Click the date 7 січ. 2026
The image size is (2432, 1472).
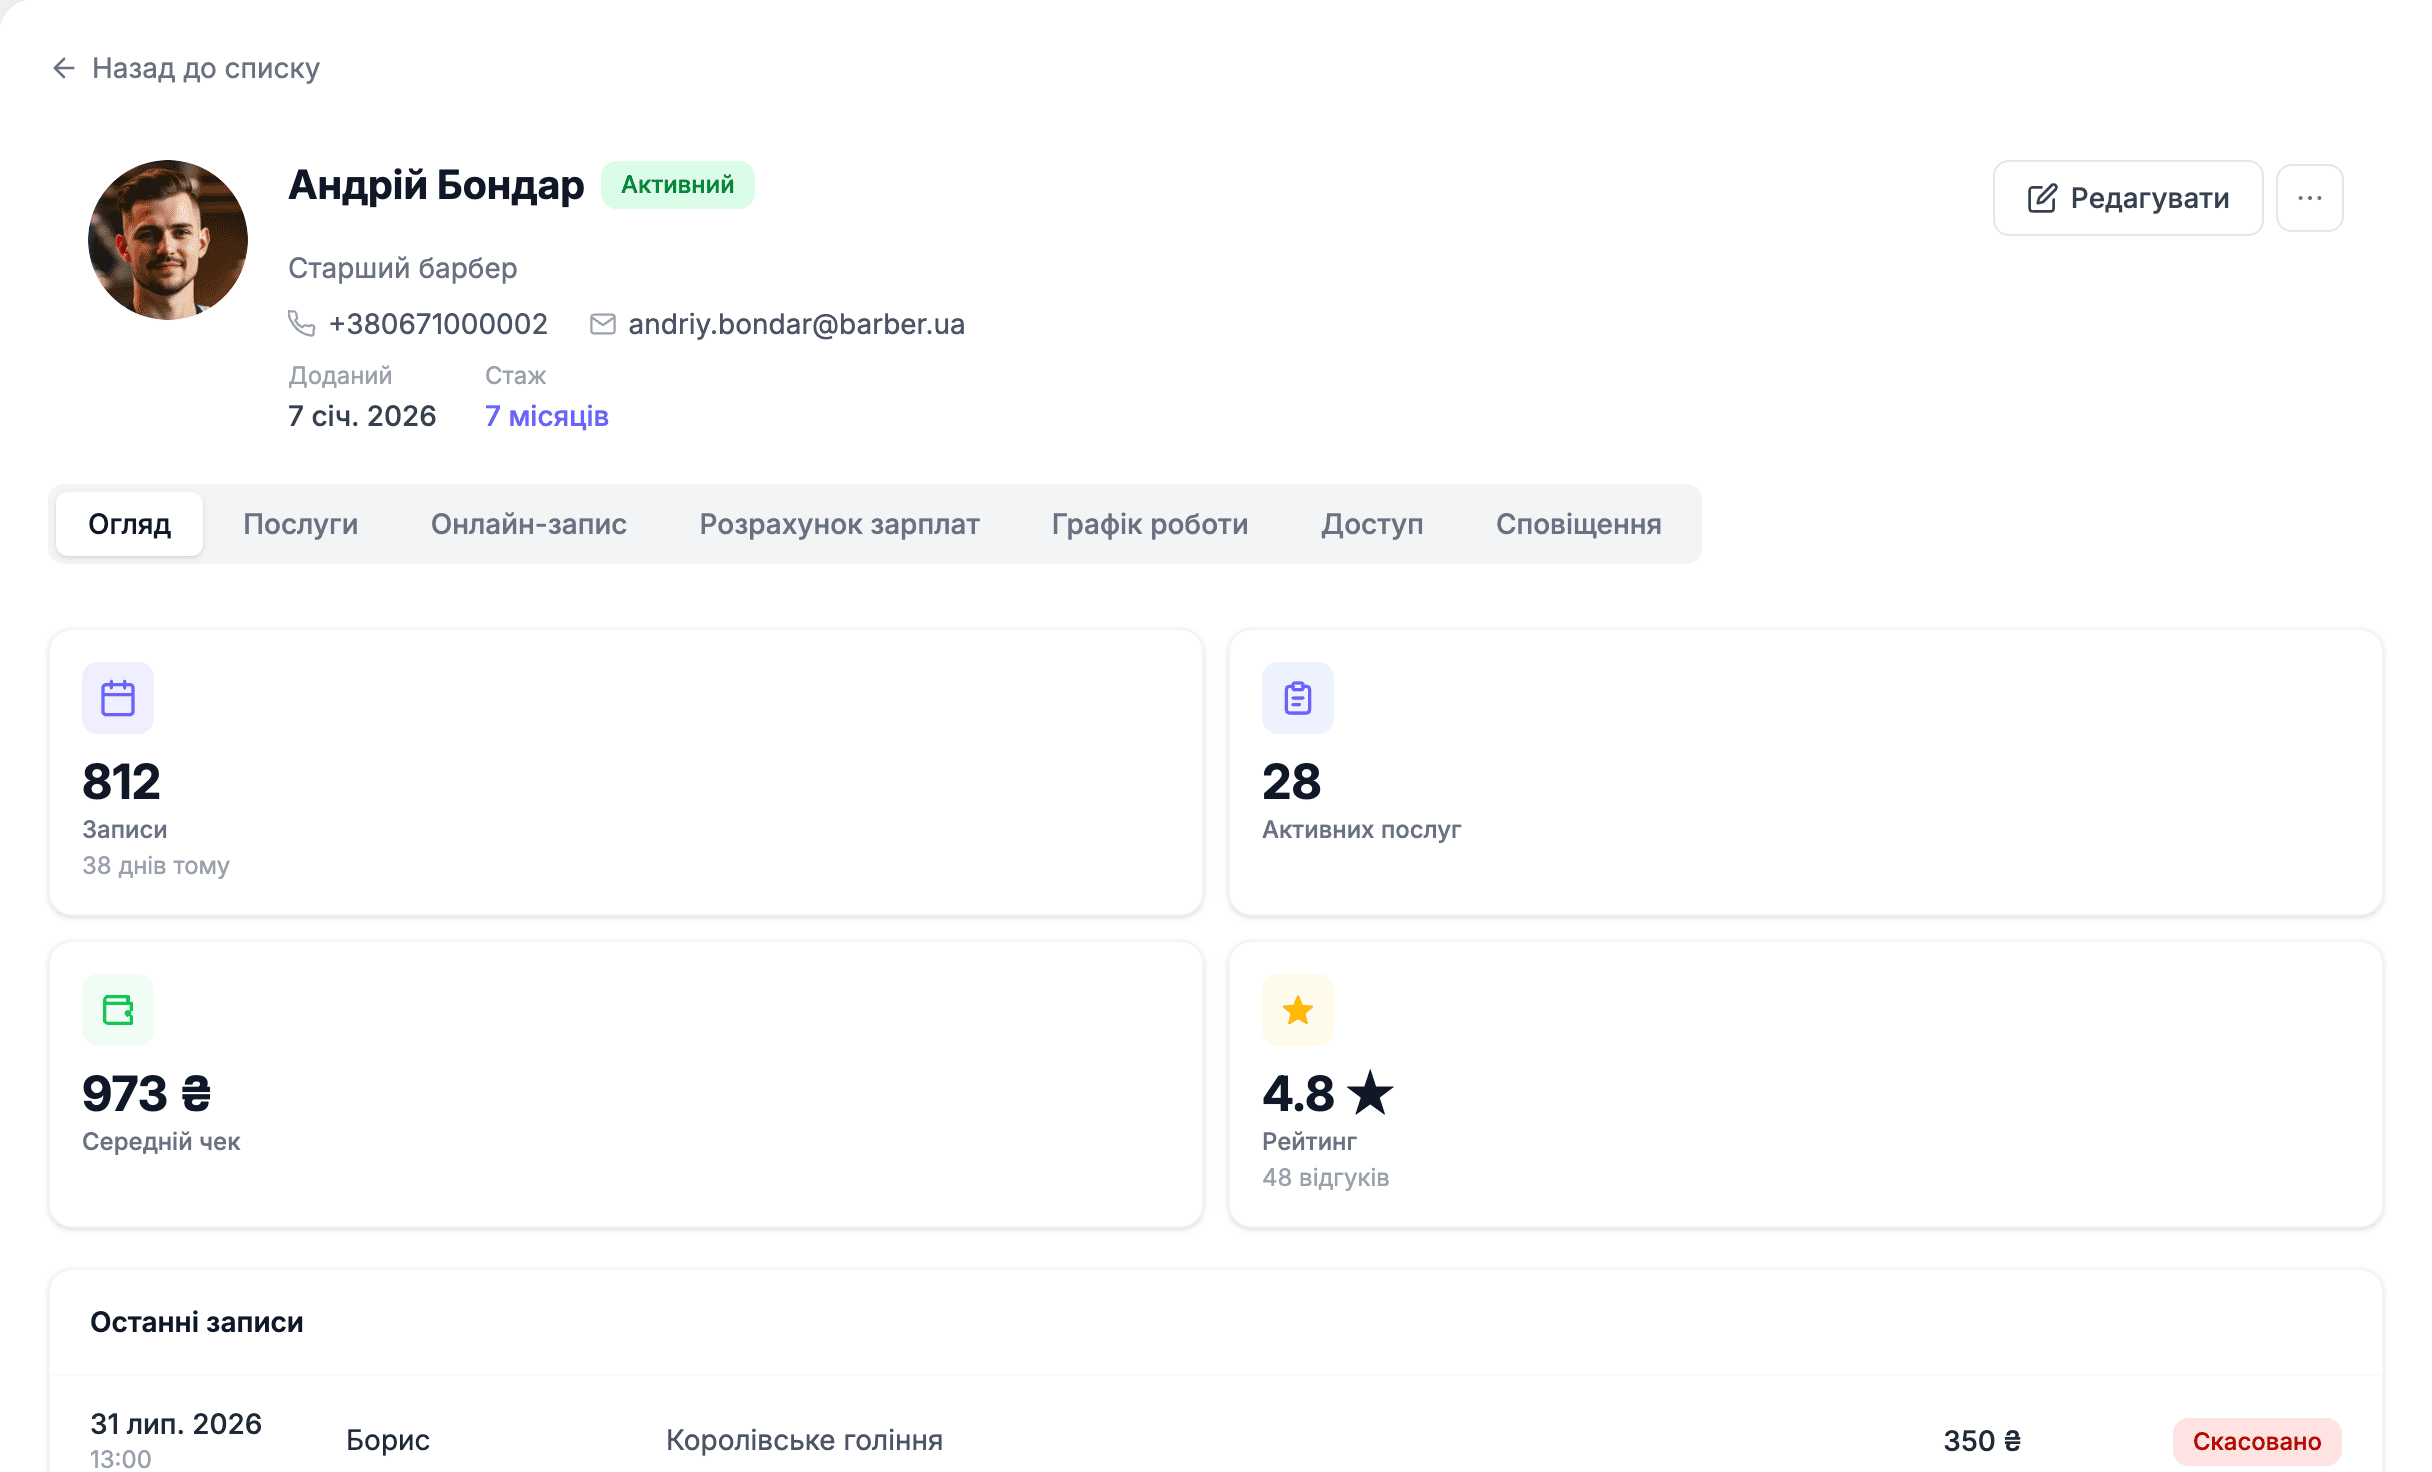362,416
